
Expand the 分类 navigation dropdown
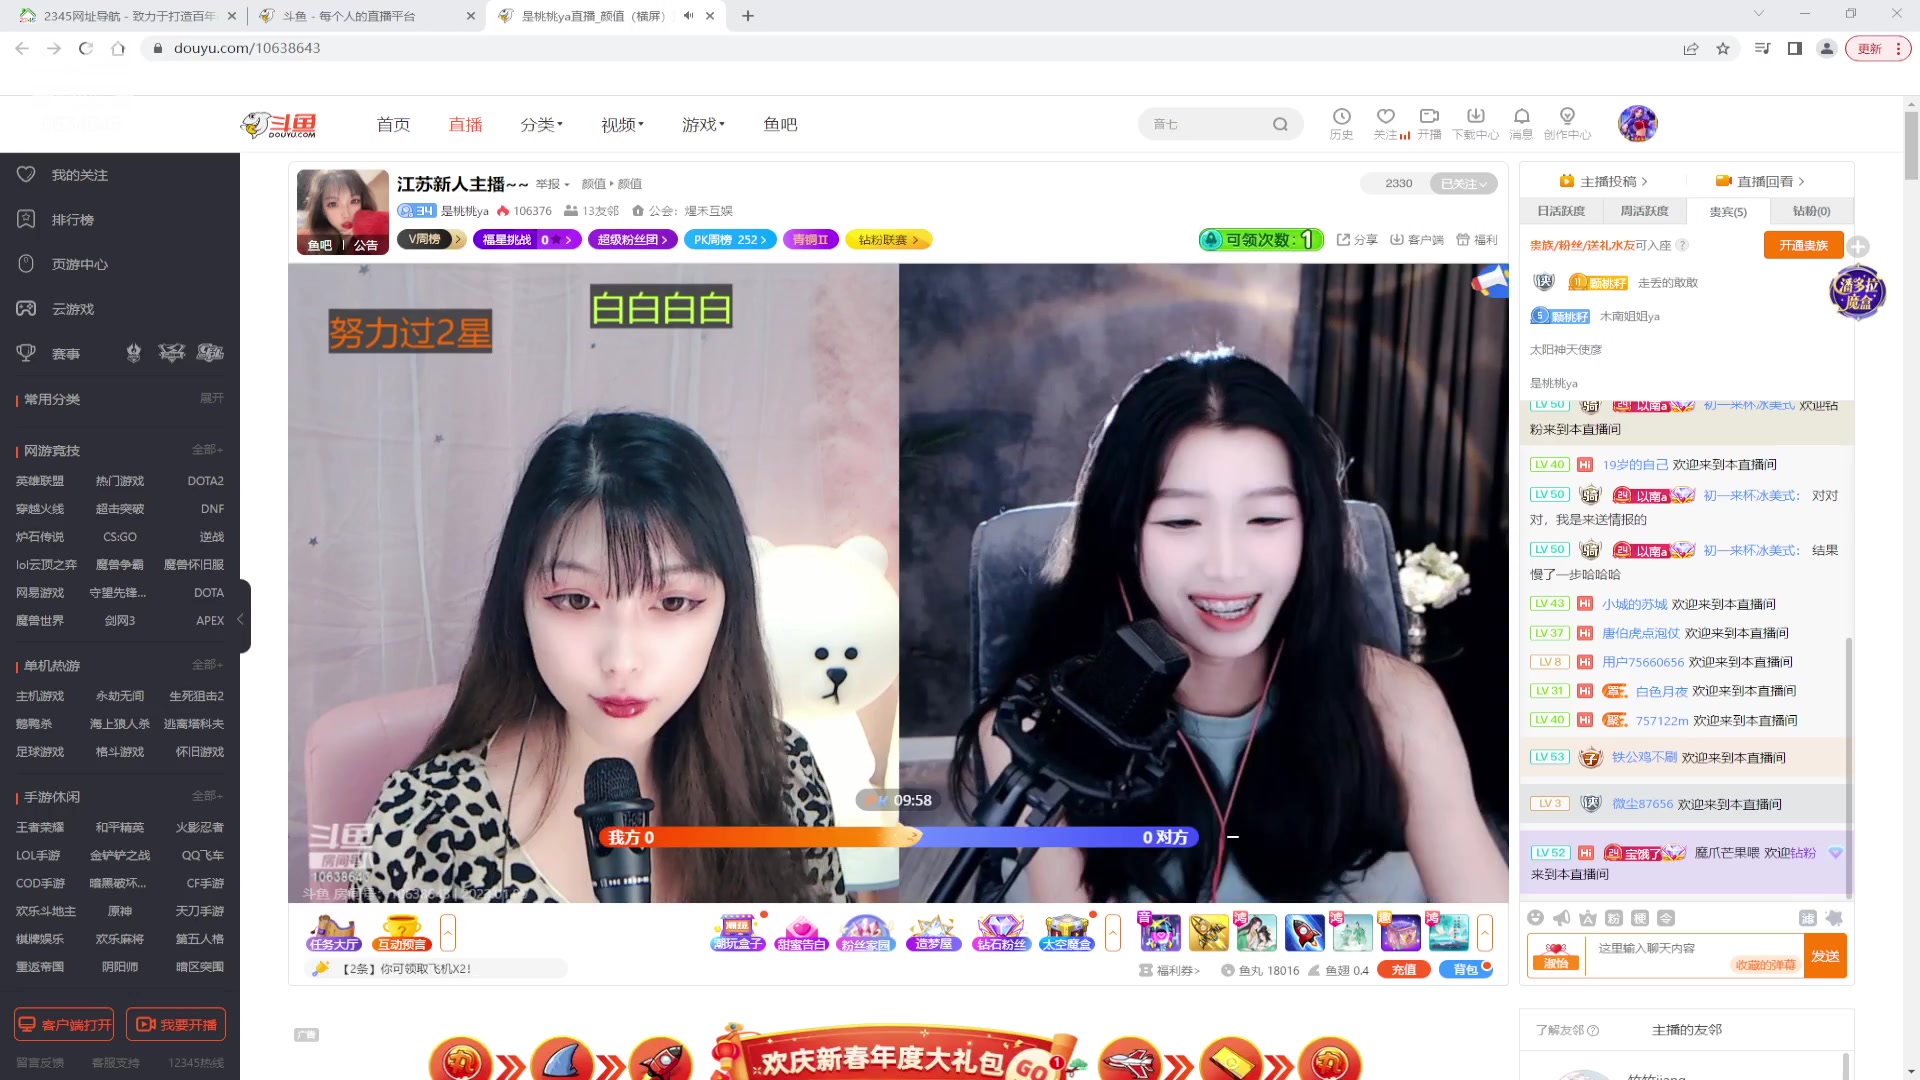(x=541, y=124)
